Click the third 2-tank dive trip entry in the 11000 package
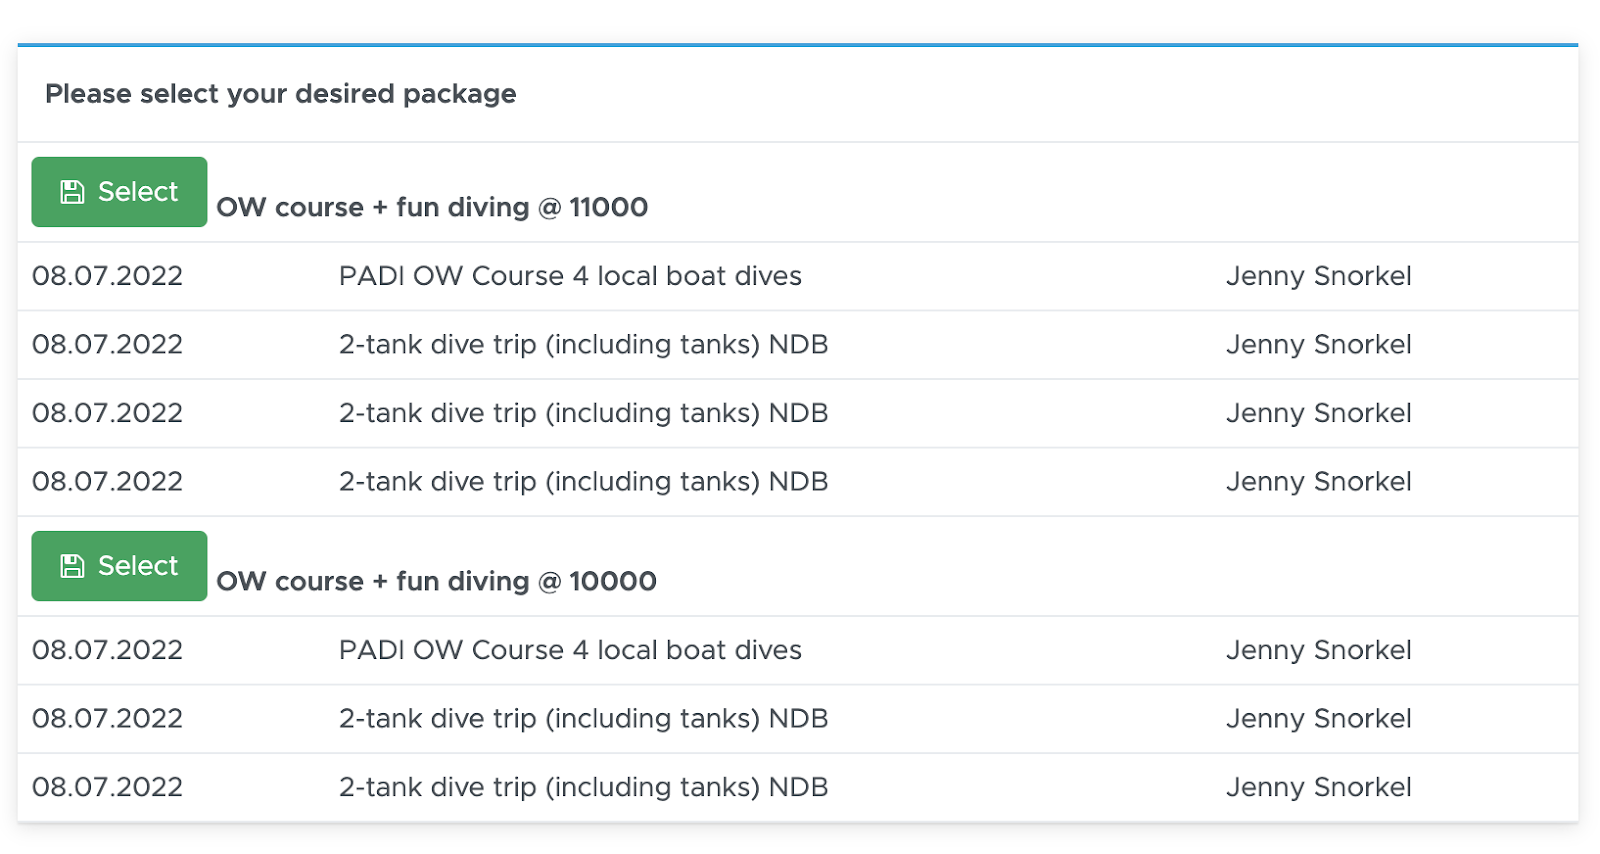1600x854 pixels. (x=583, y=482)
